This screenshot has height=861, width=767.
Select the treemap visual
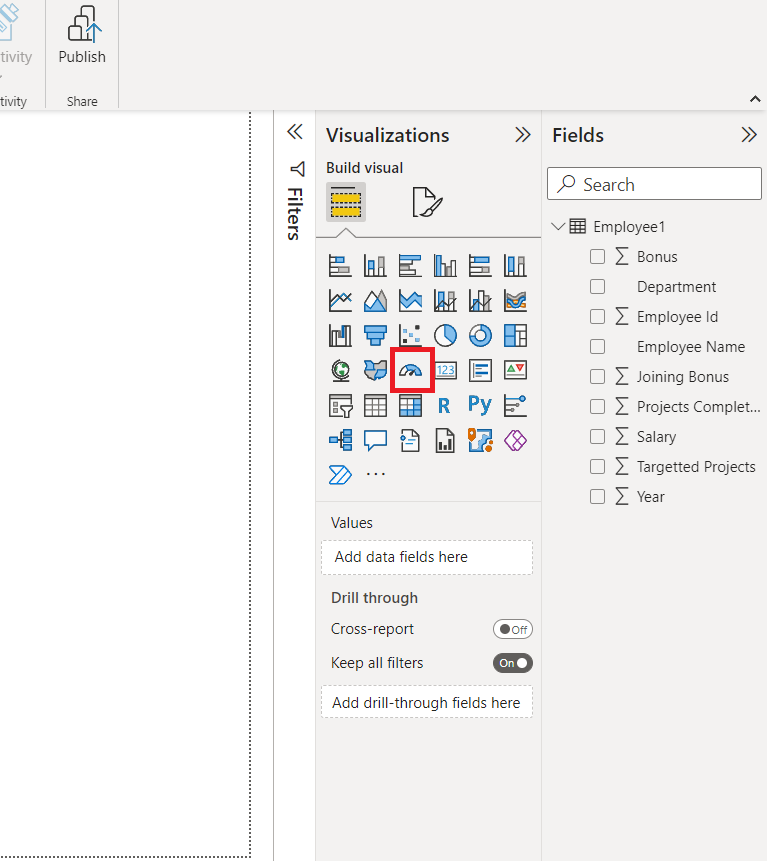pos(516,335)
